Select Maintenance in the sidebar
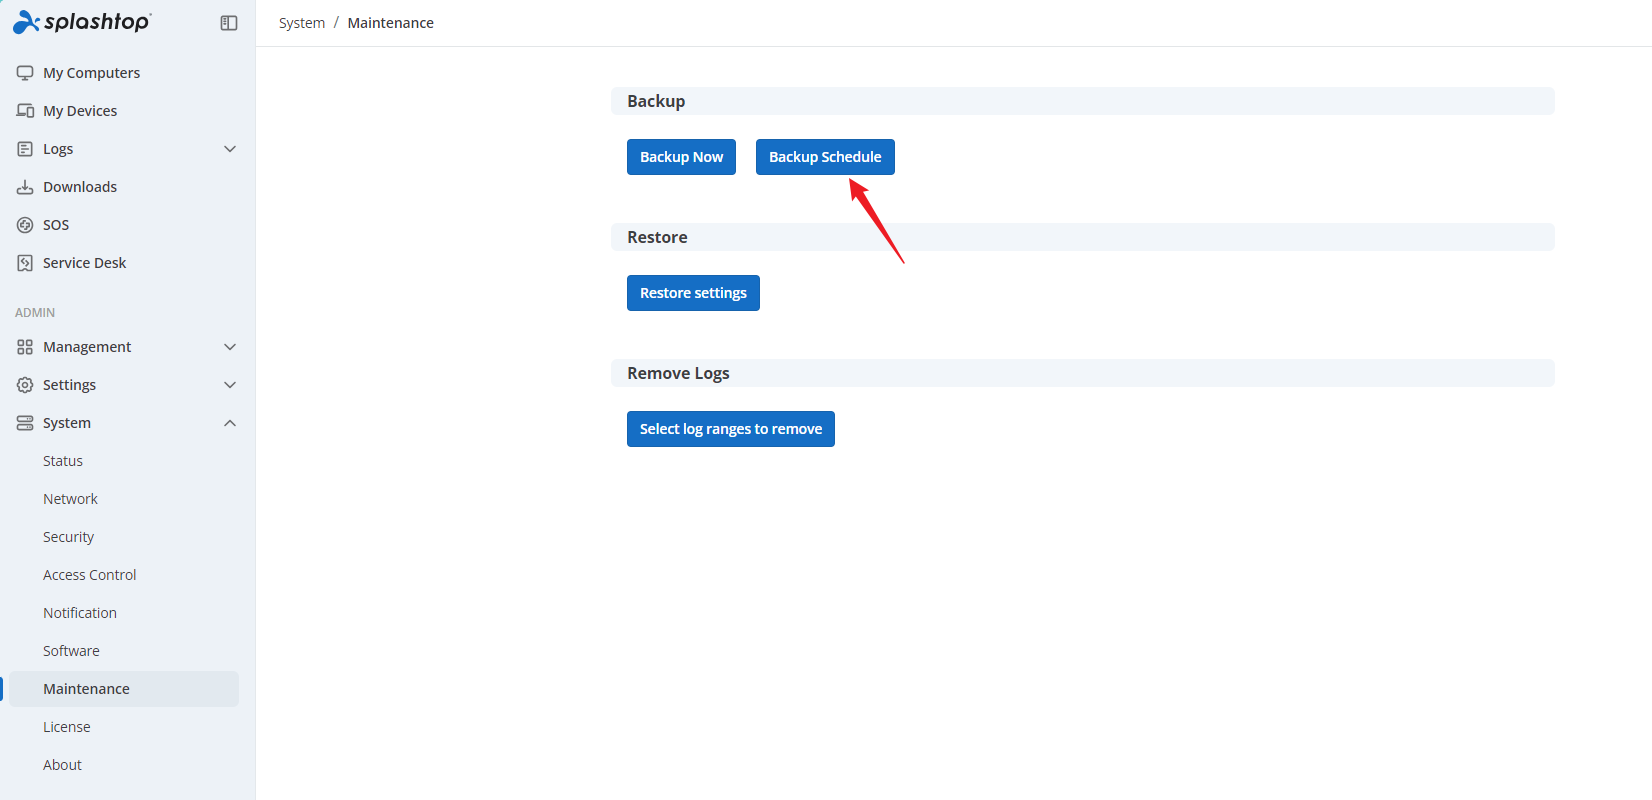The width and height of the screenshot is (1652, 800). click(124, 689)
